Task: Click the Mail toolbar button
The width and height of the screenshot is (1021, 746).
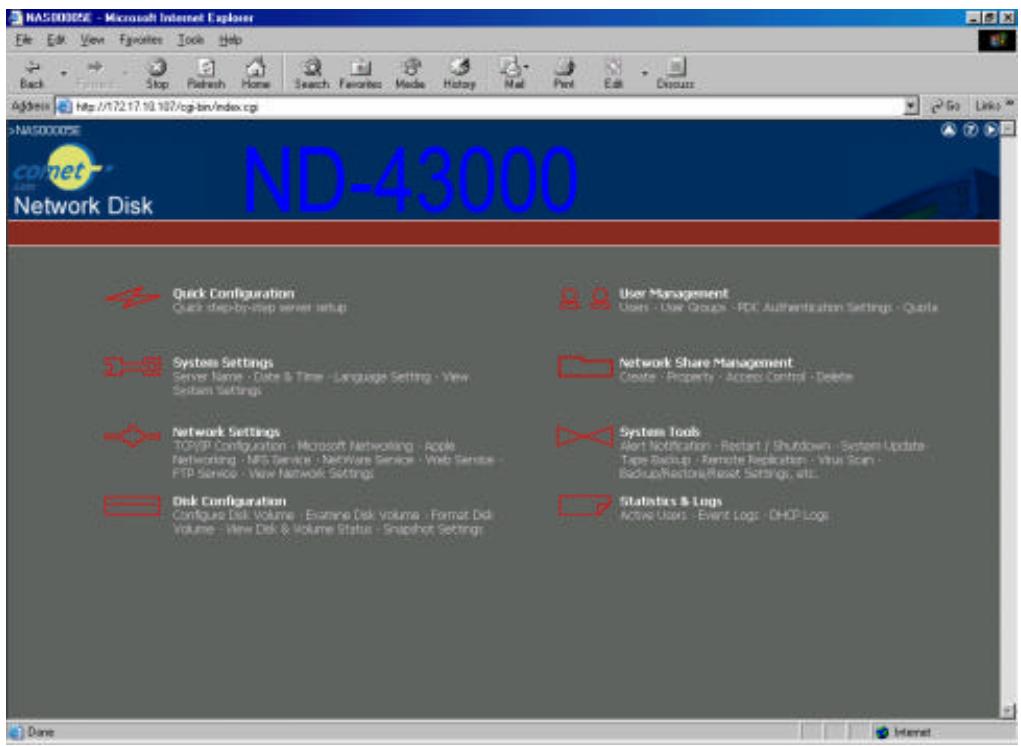Action: [514, 74]
